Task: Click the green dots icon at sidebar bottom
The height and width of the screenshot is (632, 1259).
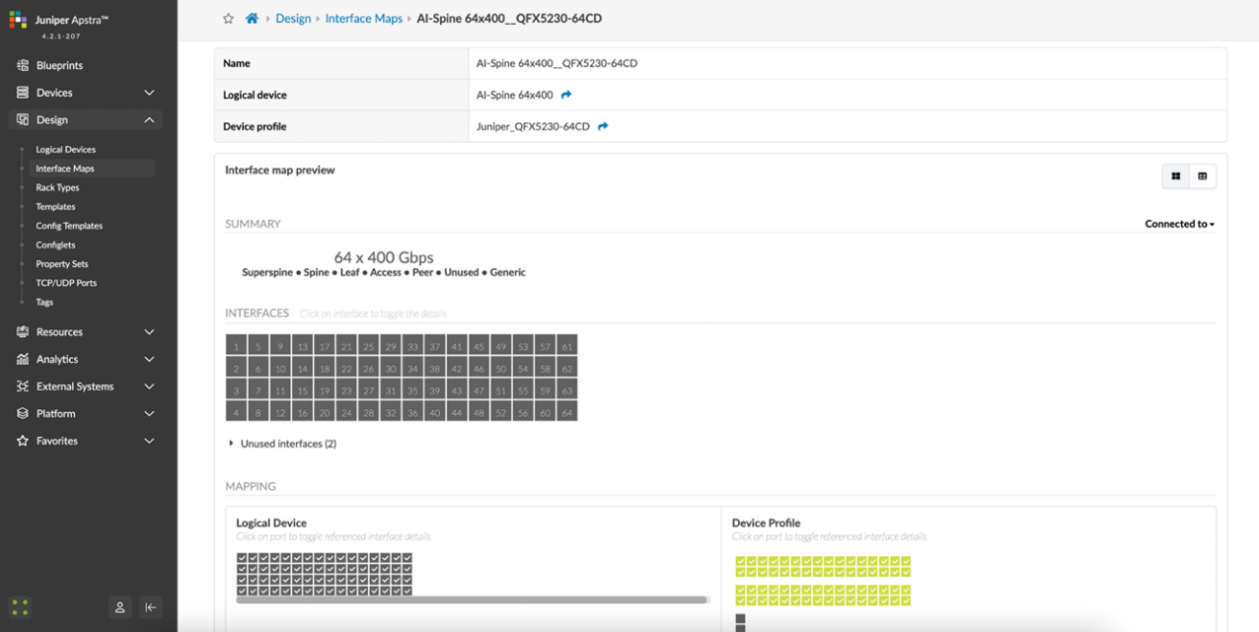Action: [20, 607]
